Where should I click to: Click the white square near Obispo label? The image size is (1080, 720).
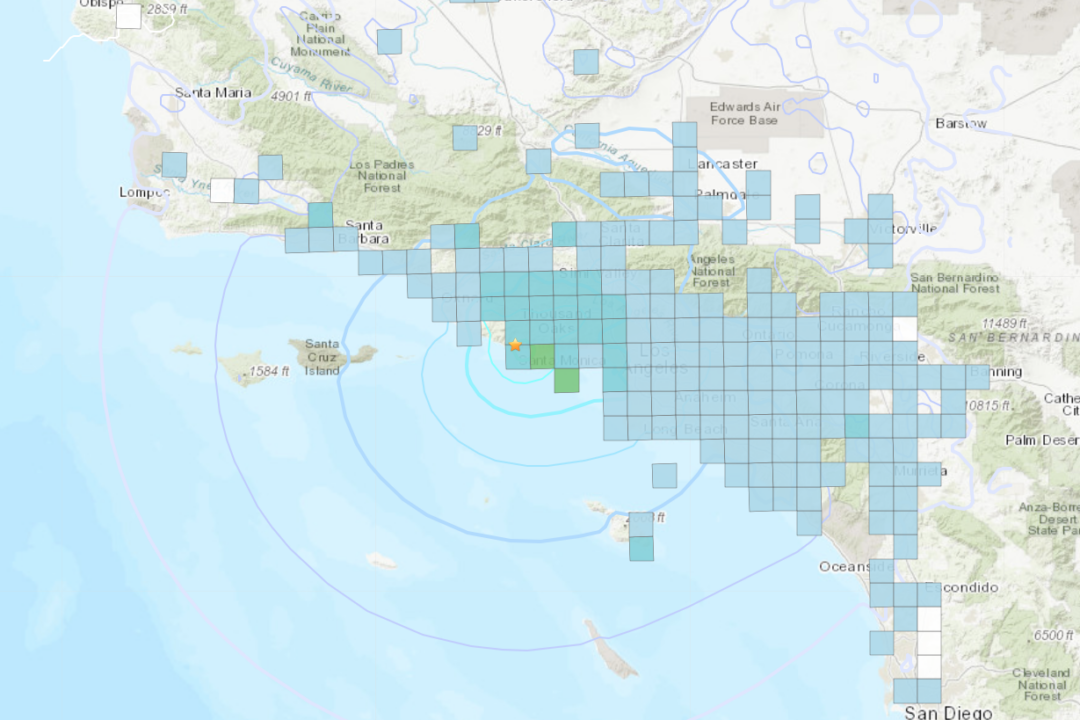[x=127, y=16]
